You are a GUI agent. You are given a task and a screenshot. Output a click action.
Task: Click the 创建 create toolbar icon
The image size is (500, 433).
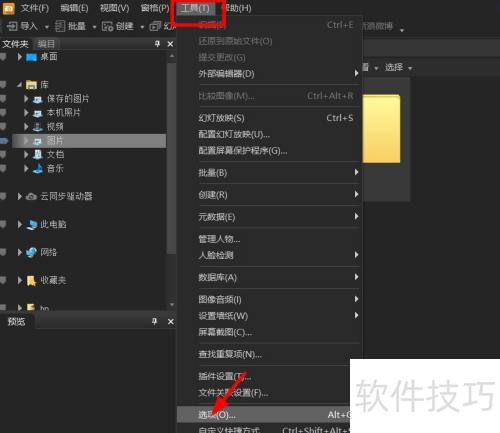click(107, 26)
